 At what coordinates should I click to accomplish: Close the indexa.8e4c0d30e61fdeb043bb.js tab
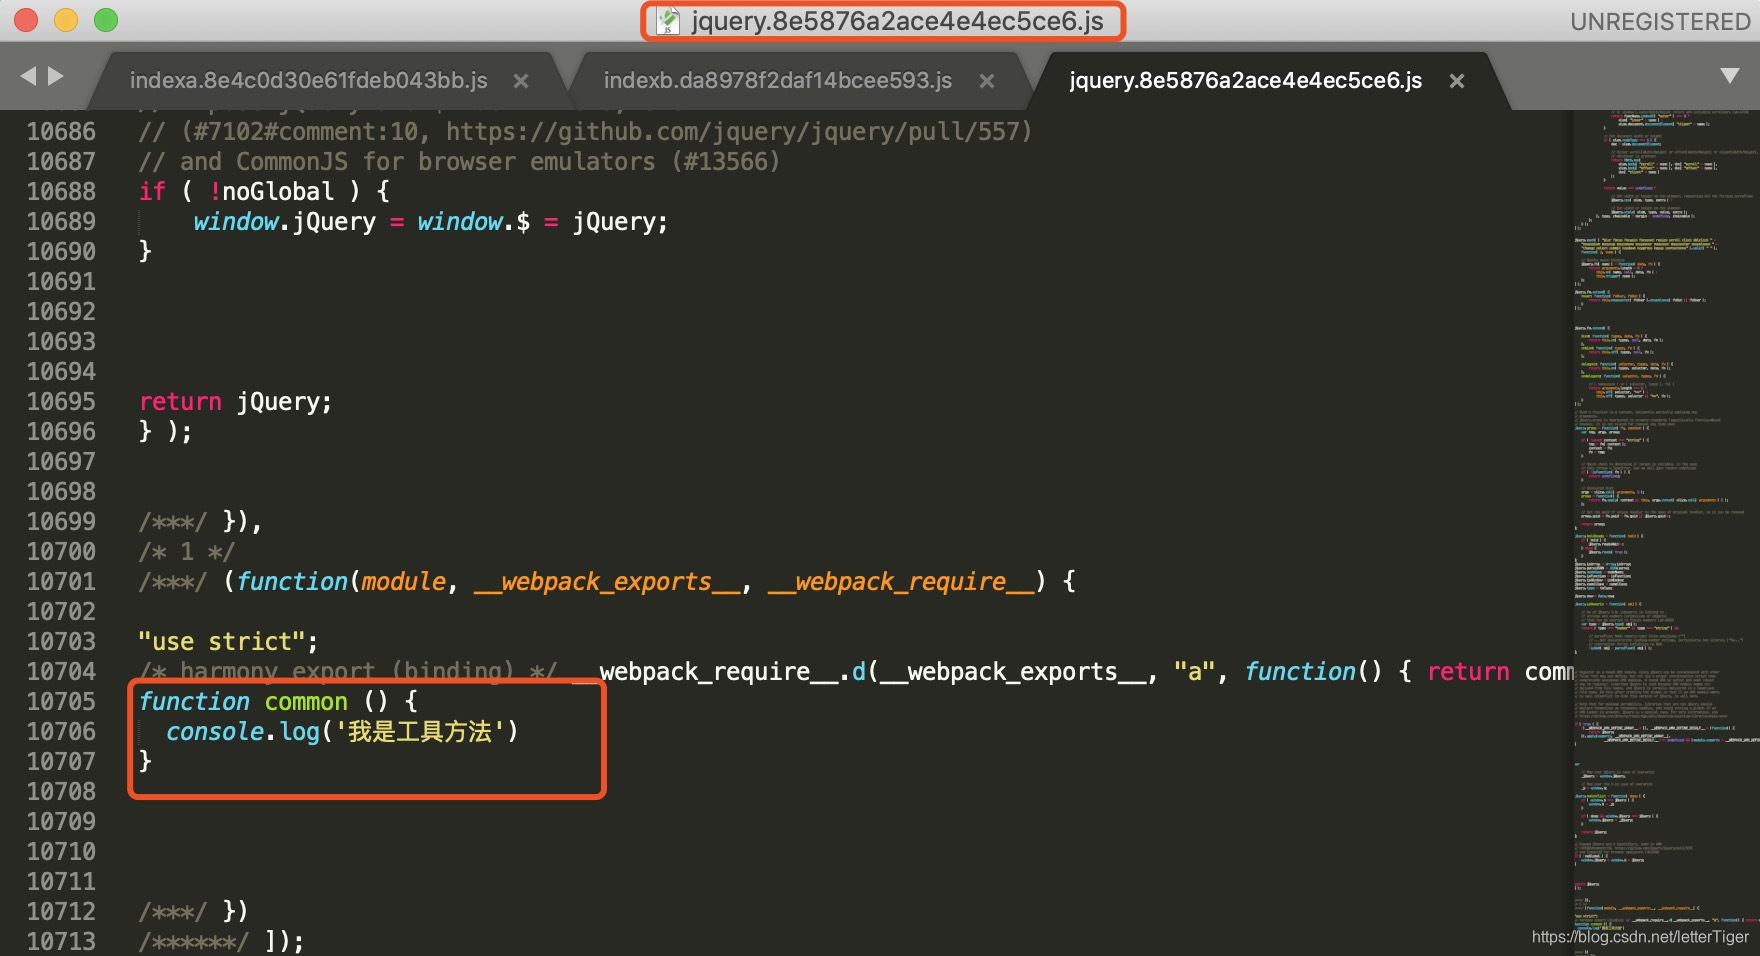point(521,81)
